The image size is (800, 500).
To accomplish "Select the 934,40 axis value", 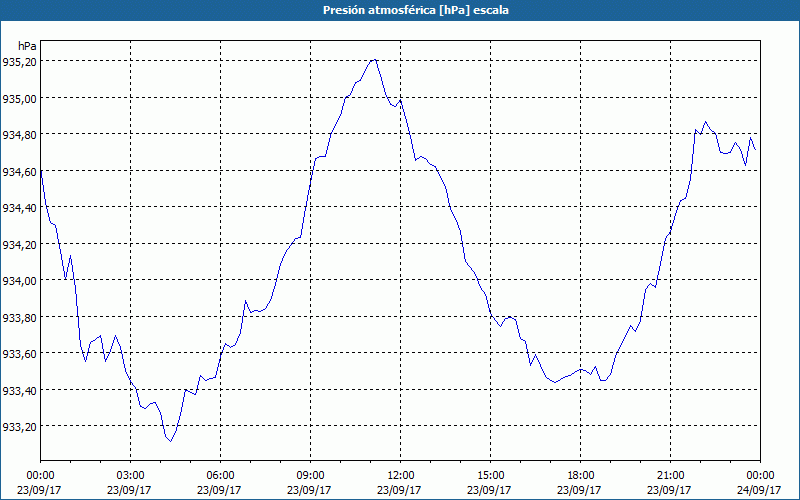I will (19, 208).
